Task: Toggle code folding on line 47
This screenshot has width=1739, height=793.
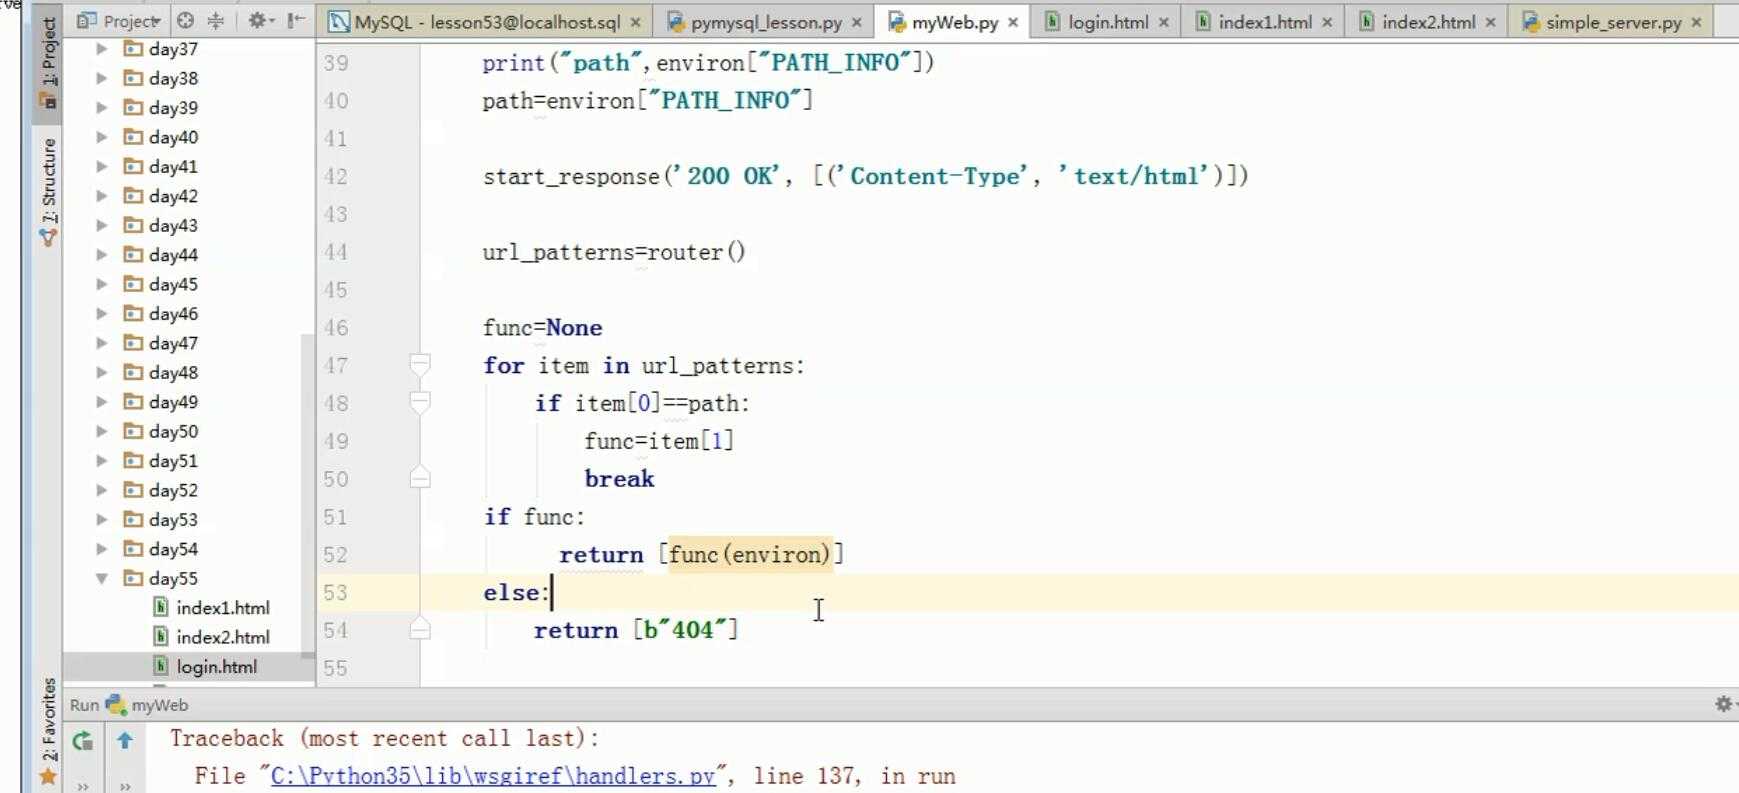Action: 420,365
